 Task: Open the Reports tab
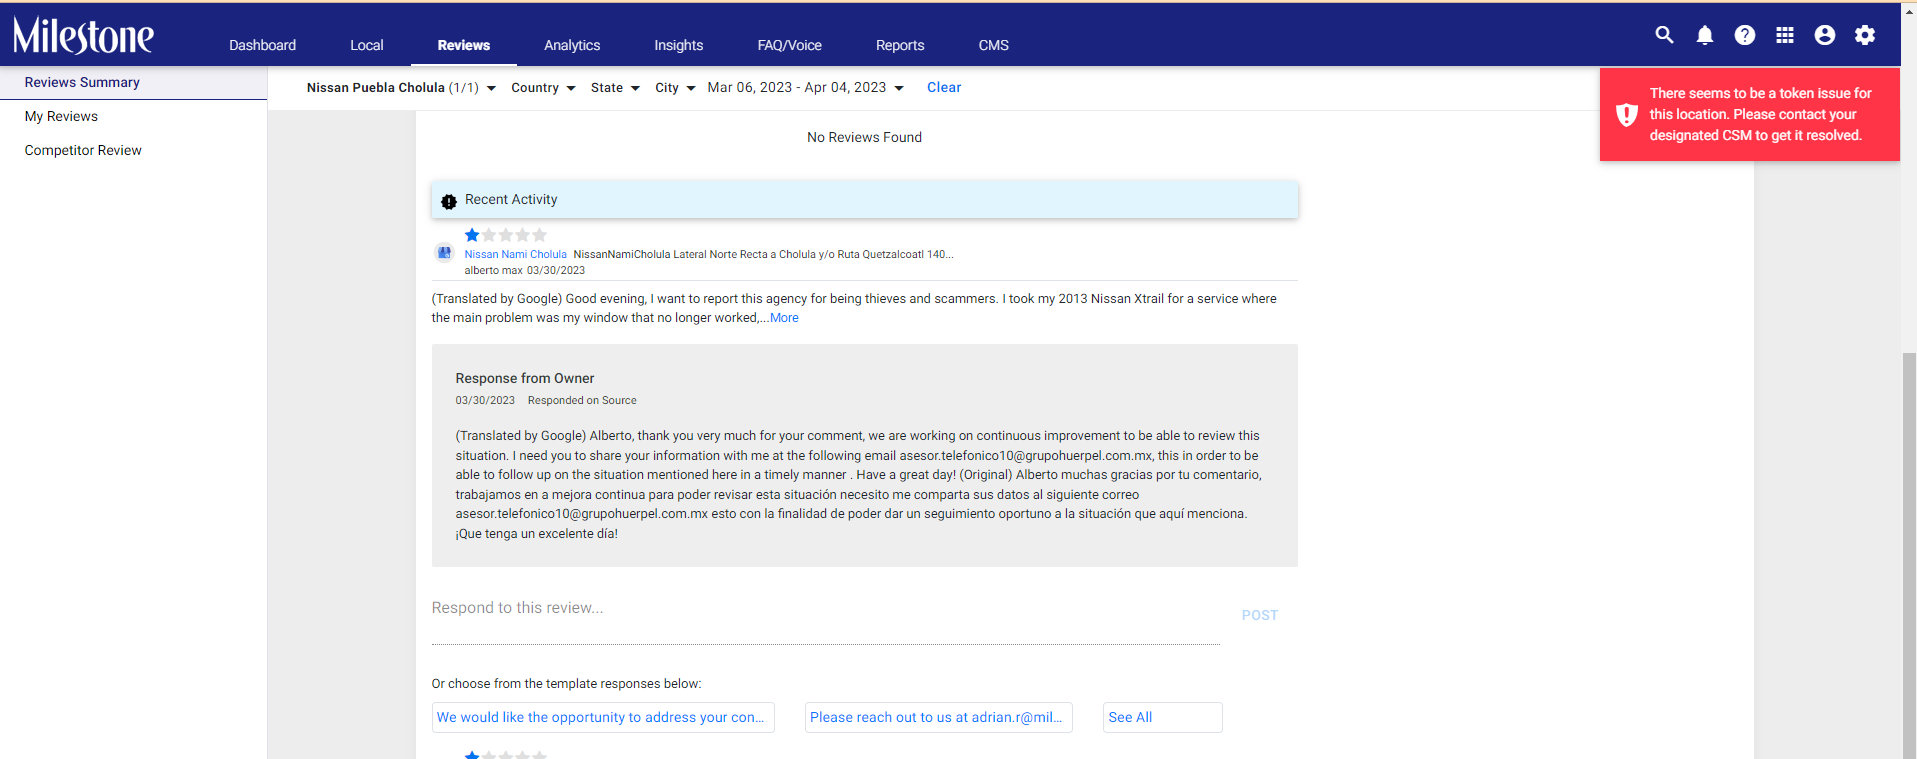point(900,45)
